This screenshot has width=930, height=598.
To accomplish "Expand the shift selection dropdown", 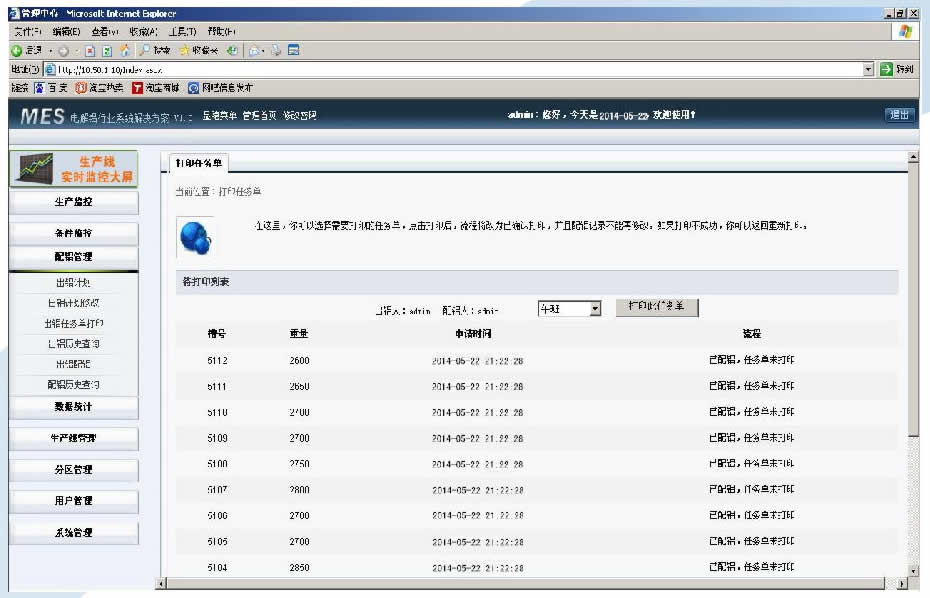I will click(595, 309).
